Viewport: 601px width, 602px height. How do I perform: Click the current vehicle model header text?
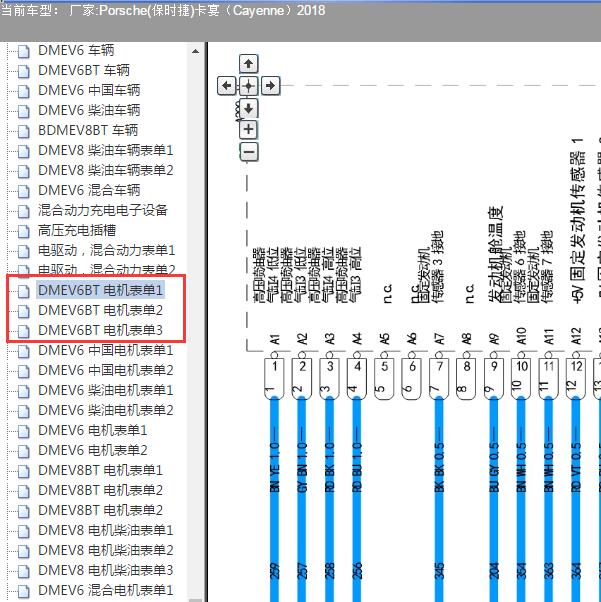(x=163, y=10)
